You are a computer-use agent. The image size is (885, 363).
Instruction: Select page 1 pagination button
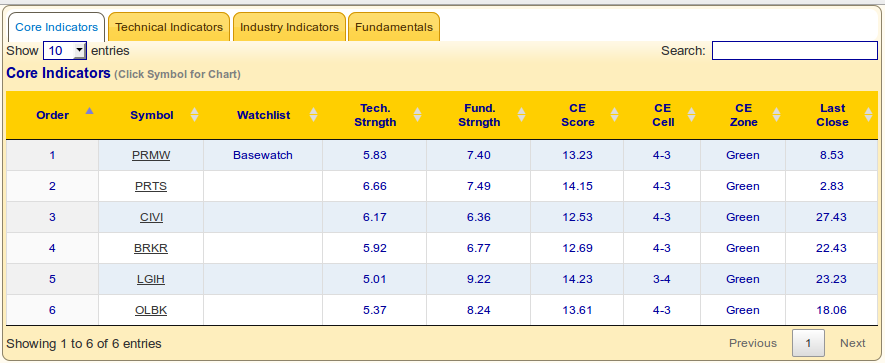point(808,343)
